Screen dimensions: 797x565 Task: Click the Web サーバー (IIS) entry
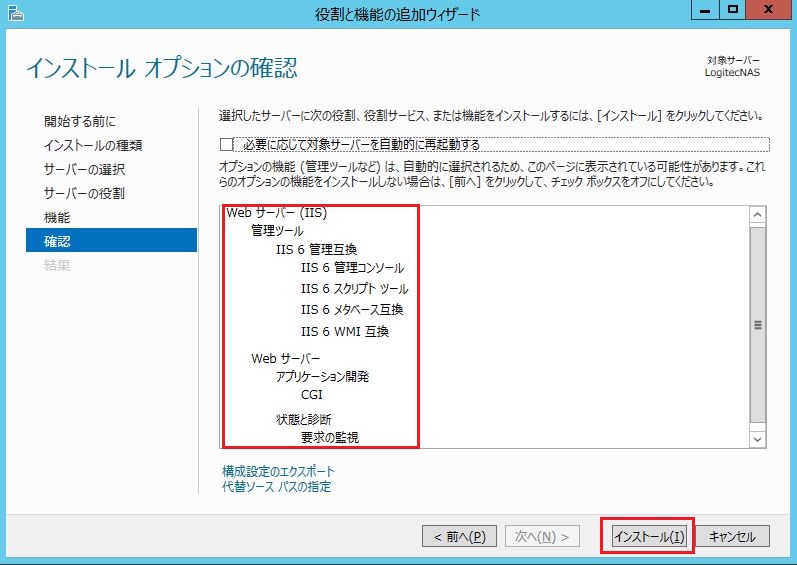[x=277, y=212]
